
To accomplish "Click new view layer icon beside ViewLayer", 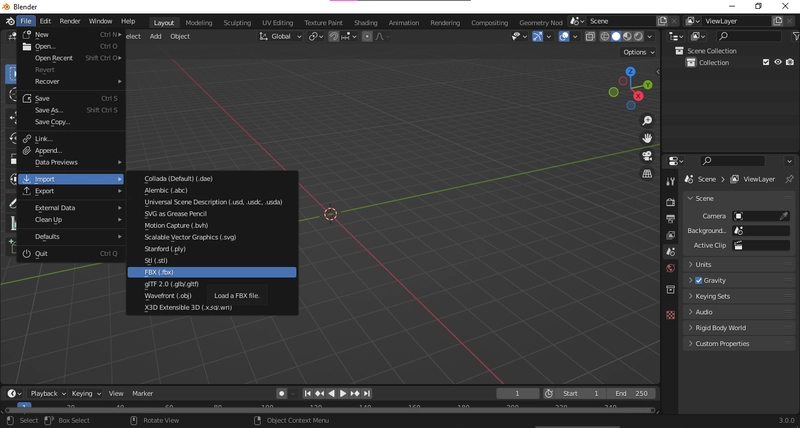I will 778,21.
